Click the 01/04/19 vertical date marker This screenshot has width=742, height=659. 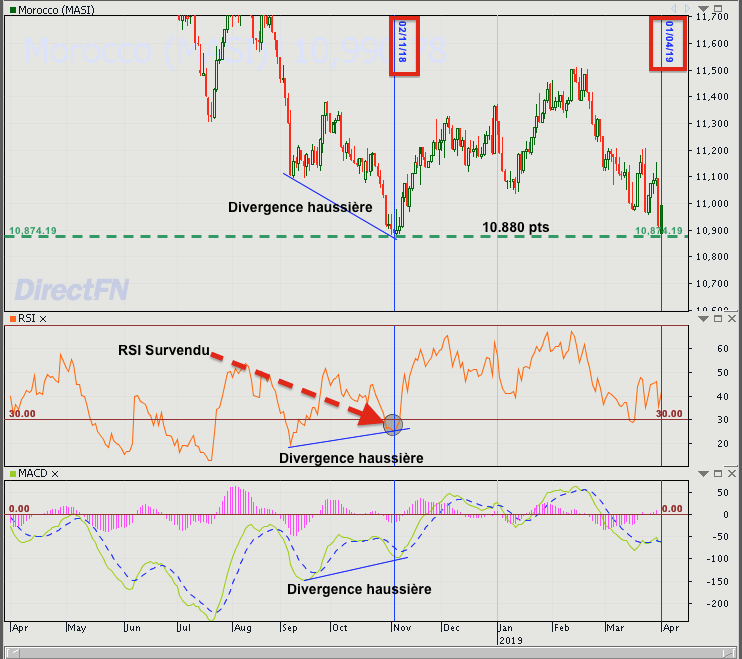tap(667, 43)
